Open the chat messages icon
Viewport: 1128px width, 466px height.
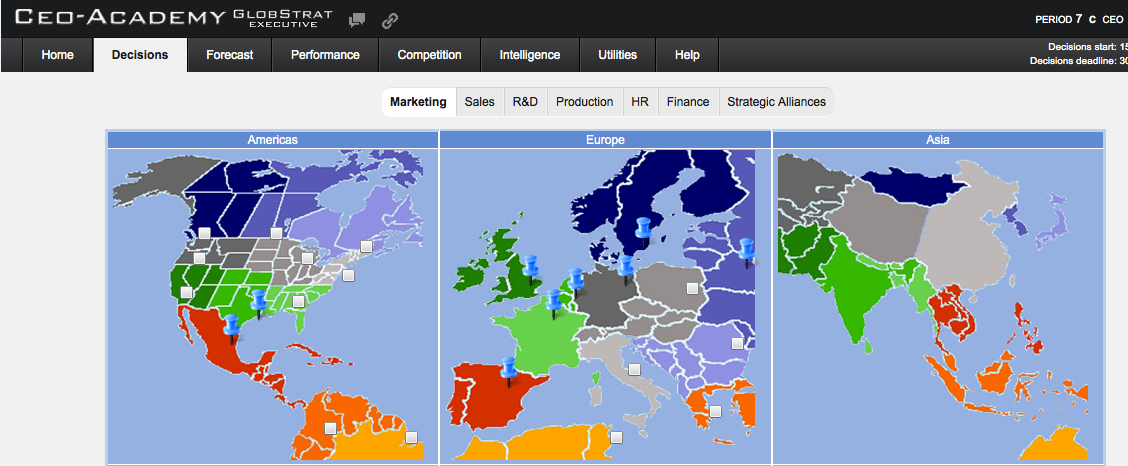[x=357, y=19]
